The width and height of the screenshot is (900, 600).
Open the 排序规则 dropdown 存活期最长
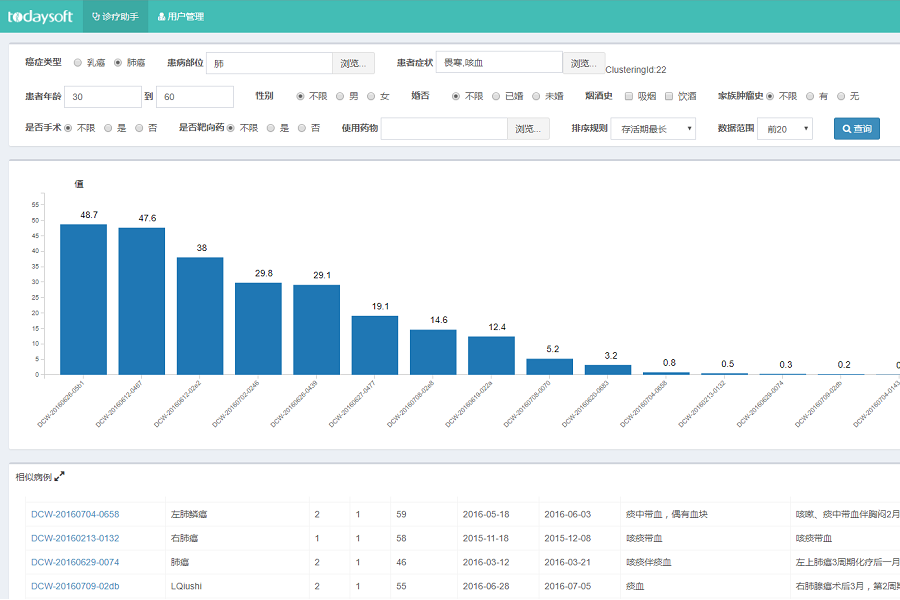tap(653, 129)
